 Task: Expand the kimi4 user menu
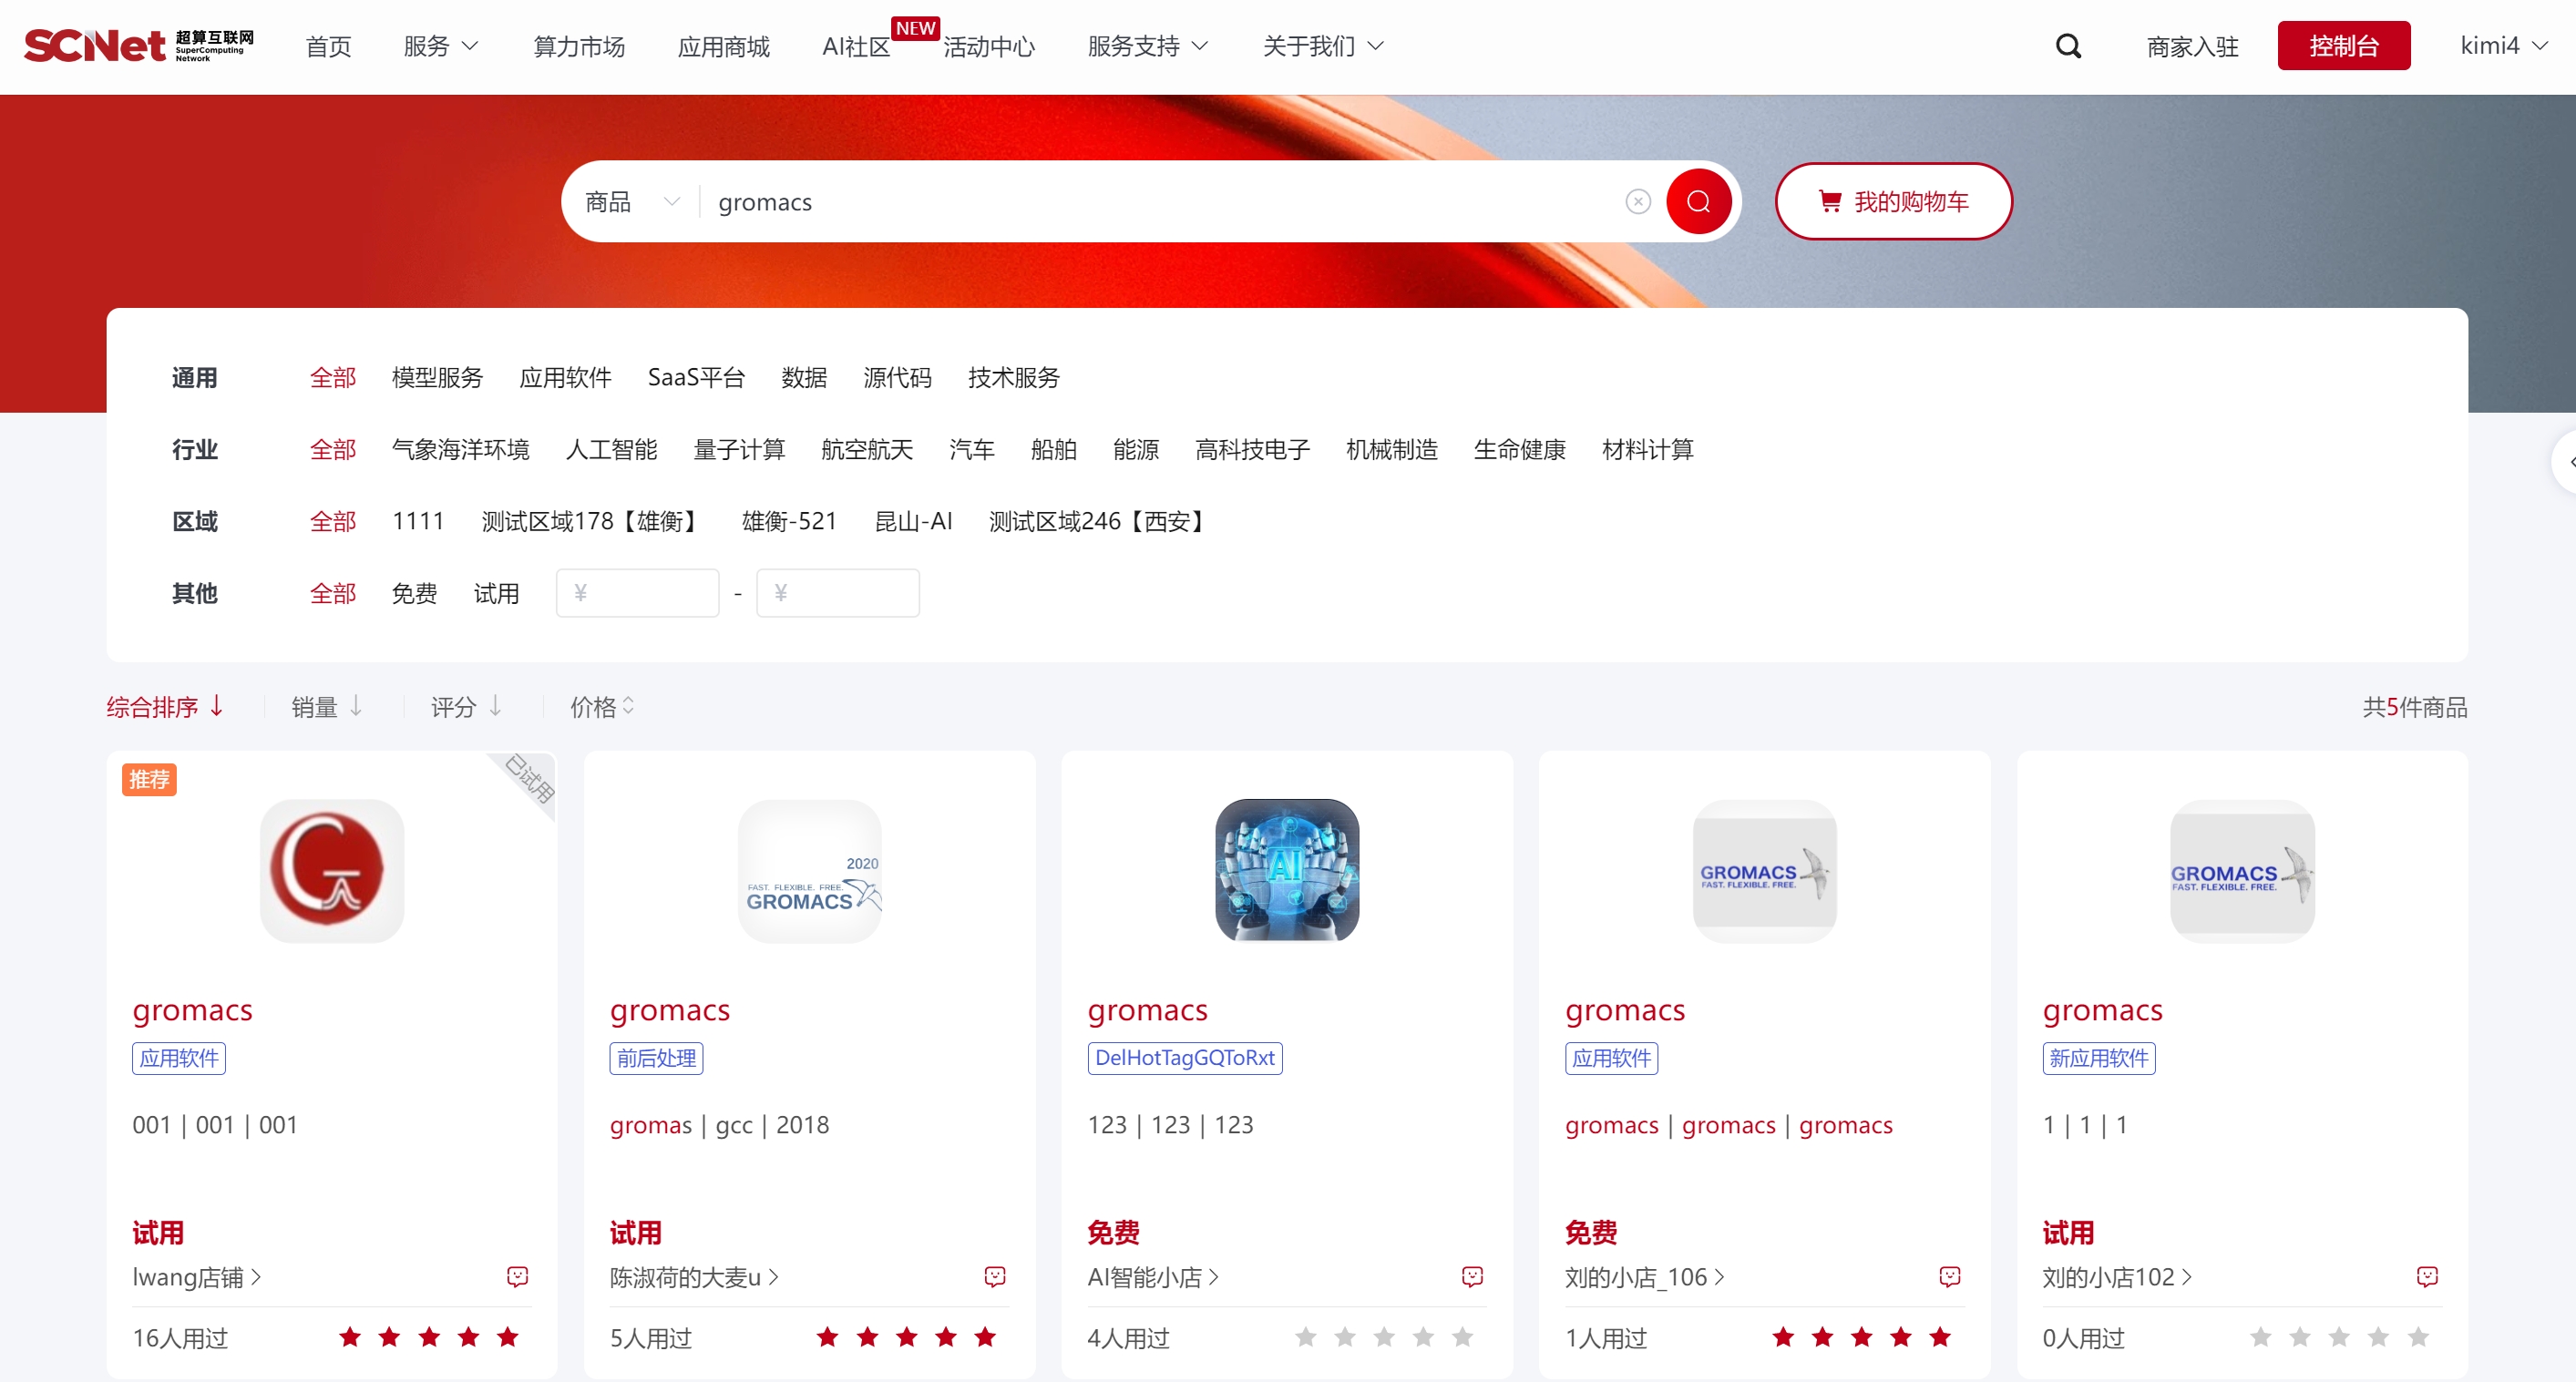2502,46
